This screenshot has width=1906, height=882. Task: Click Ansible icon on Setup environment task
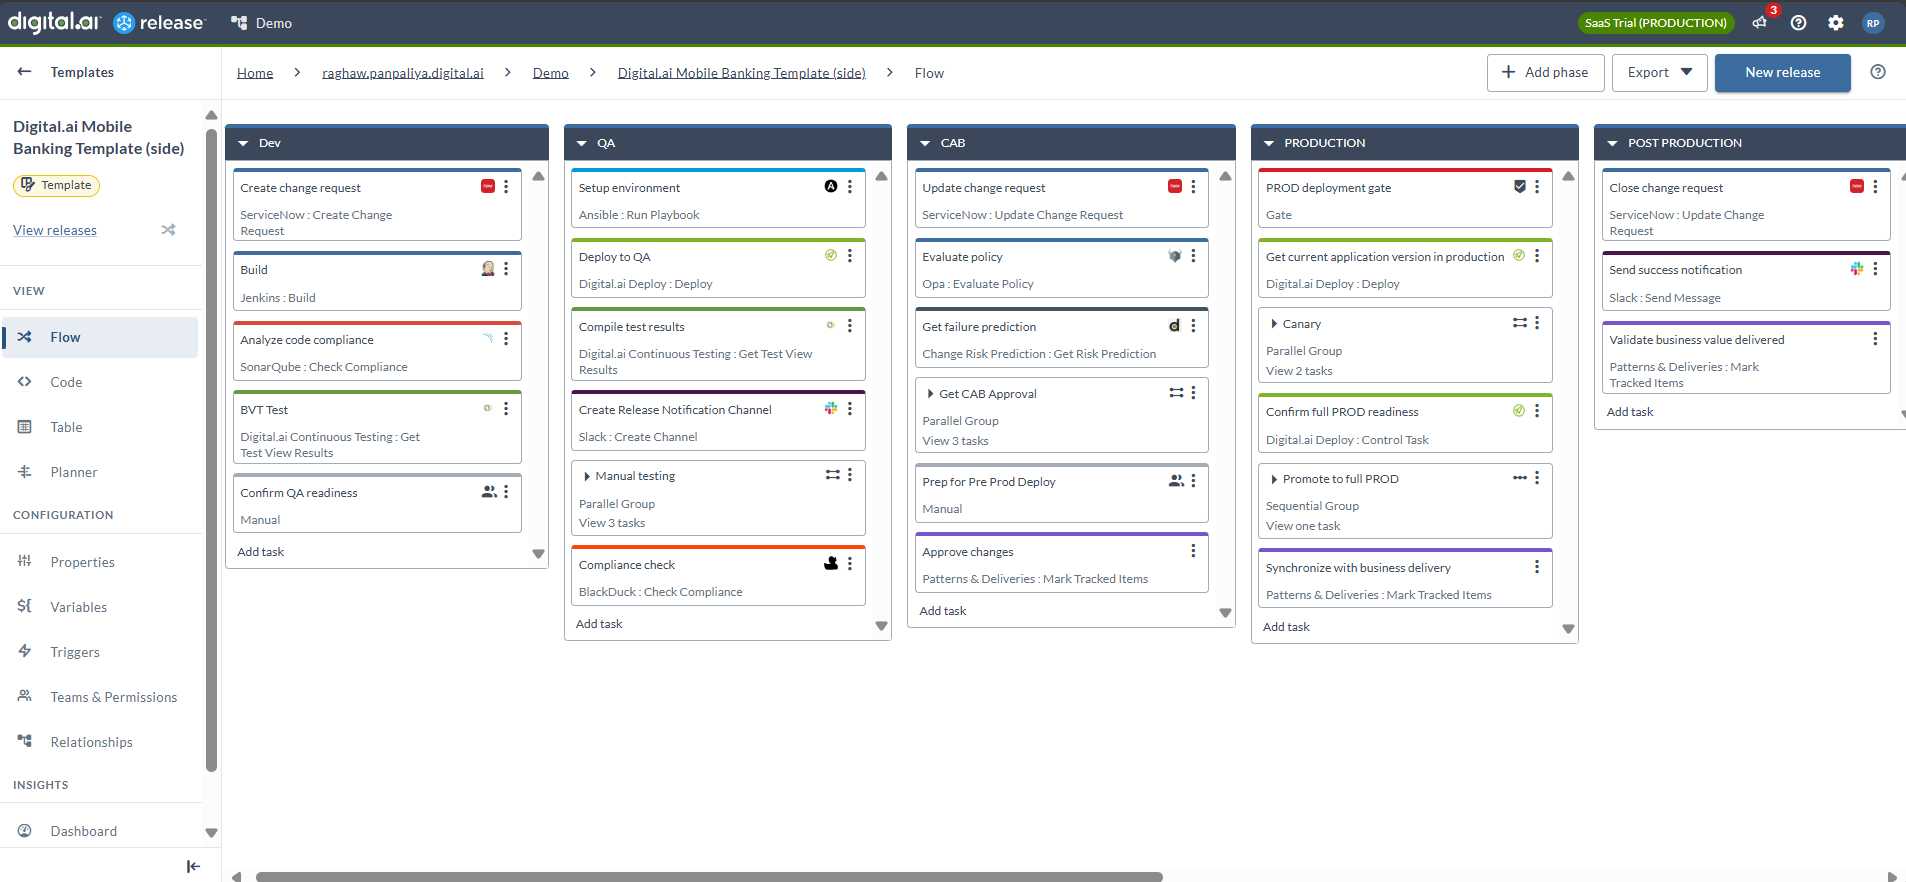tap(831, 187)
